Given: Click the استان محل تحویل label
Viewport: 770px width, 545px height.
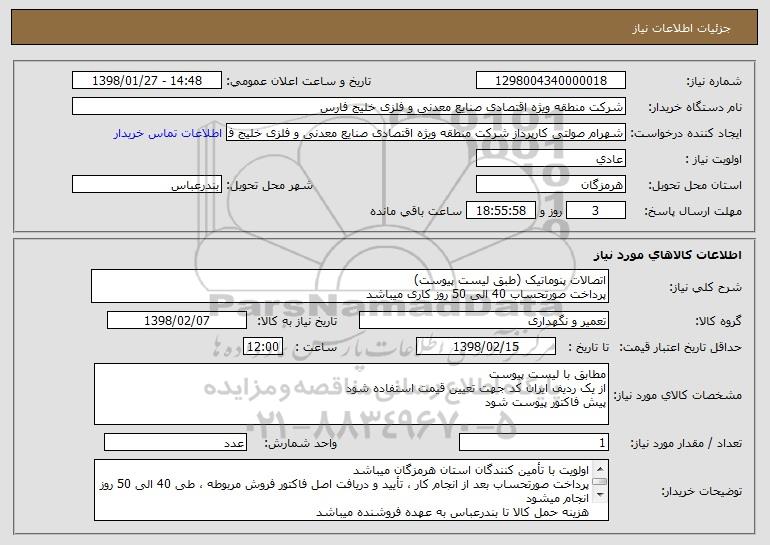Looking at the screenshot, I should click(695, 186).
